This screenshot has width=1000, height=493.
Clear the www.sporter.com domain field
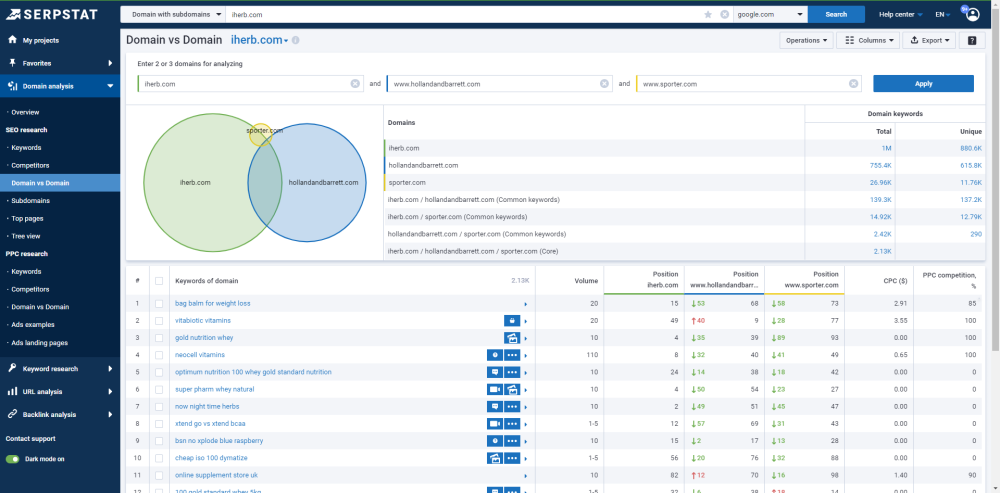pyautogui.click(x=853, y=84)
